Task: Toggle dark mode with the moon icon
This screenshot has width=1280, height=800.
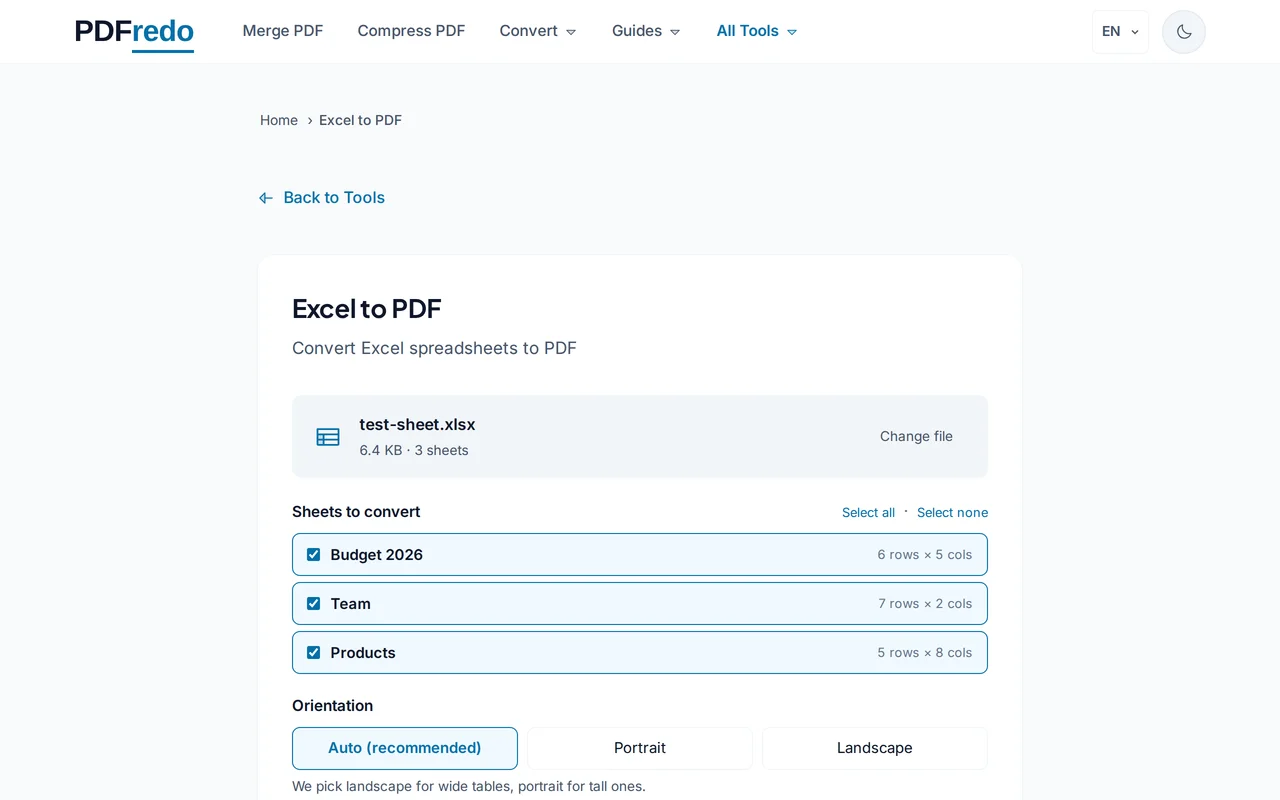Action: click(x=1183, y=31)
